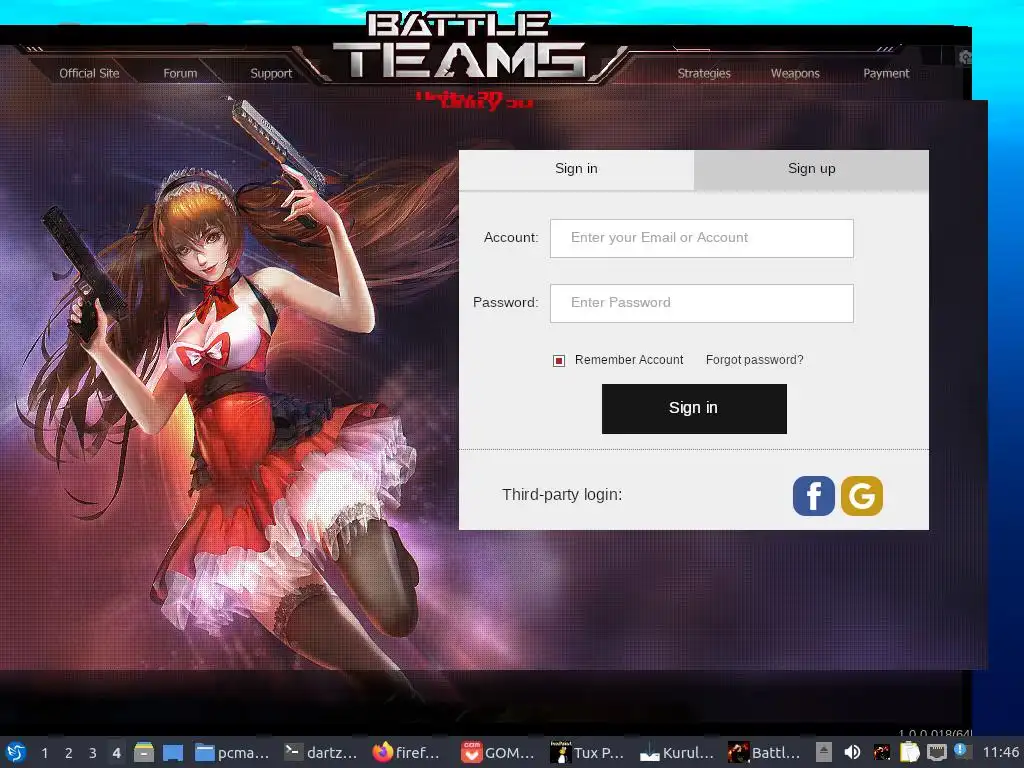Viewport: 1024px width, 768px height.
Task: Switch to the pcmanfm taskbar window
Action: click(232, 752)
